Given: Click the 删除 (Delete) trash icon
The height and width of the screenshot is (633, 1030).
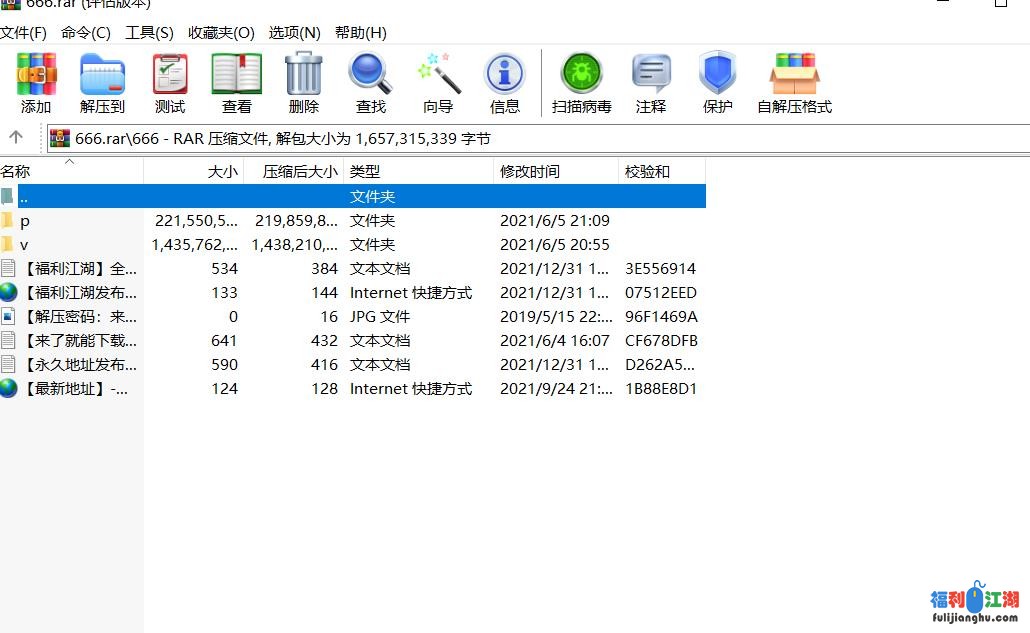Looking at the screenshot, I should coord(303,75).
